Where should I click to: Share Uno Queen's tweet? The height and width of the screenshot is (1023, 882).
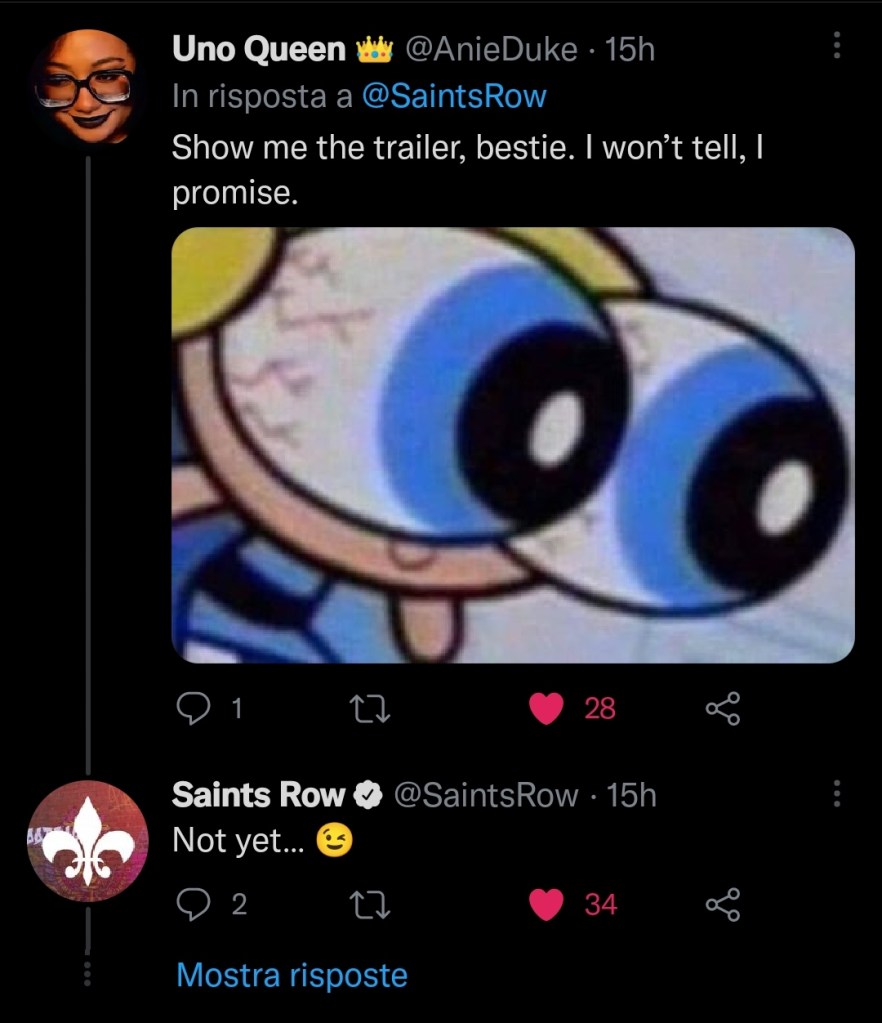[722, 709]
